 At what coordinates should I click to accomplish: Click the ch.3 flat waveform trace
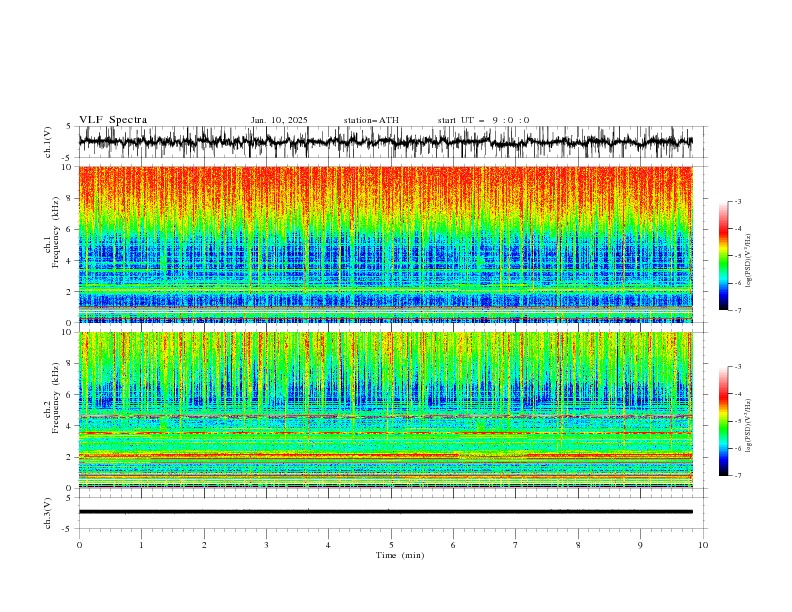pyautogui.click(x=385, y=512)
